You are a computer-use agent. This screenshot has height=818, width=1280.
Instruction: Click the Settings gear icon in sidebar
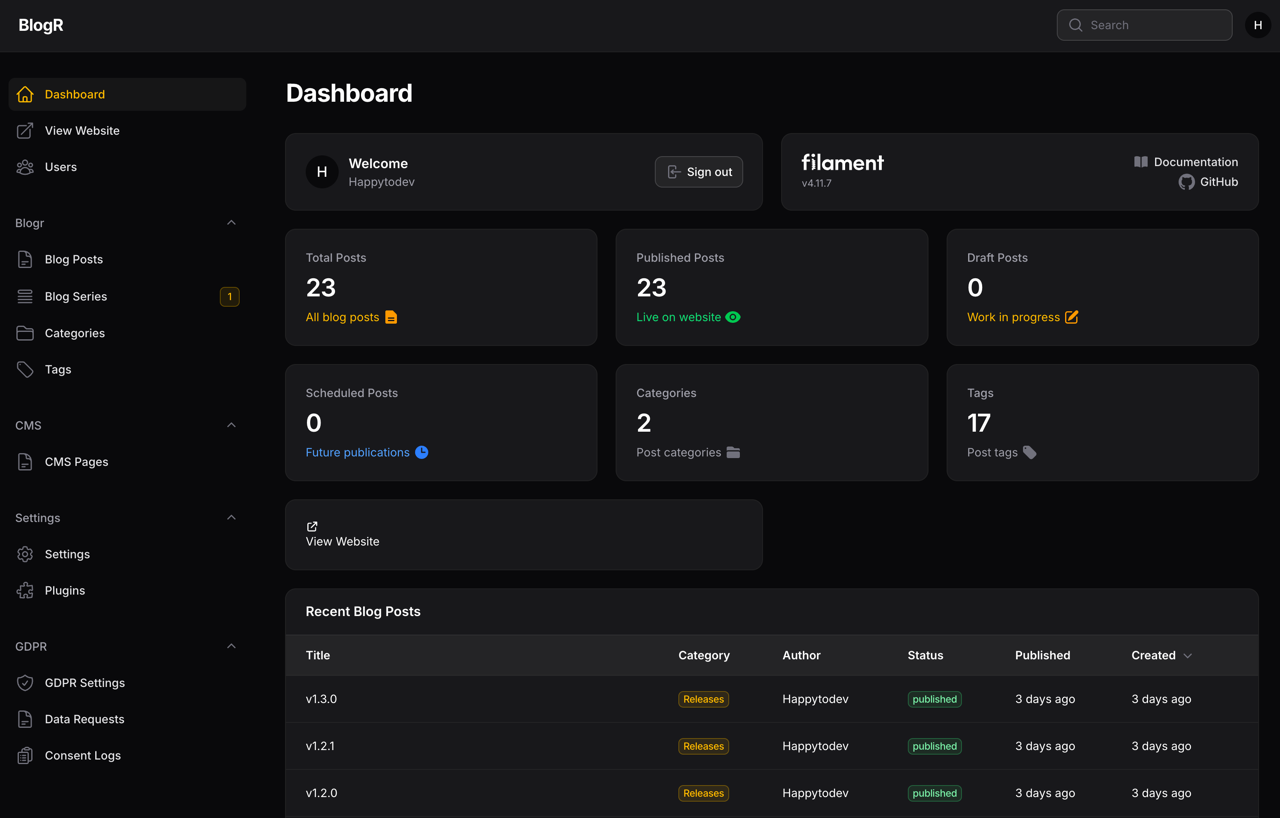tap(25, 554)
